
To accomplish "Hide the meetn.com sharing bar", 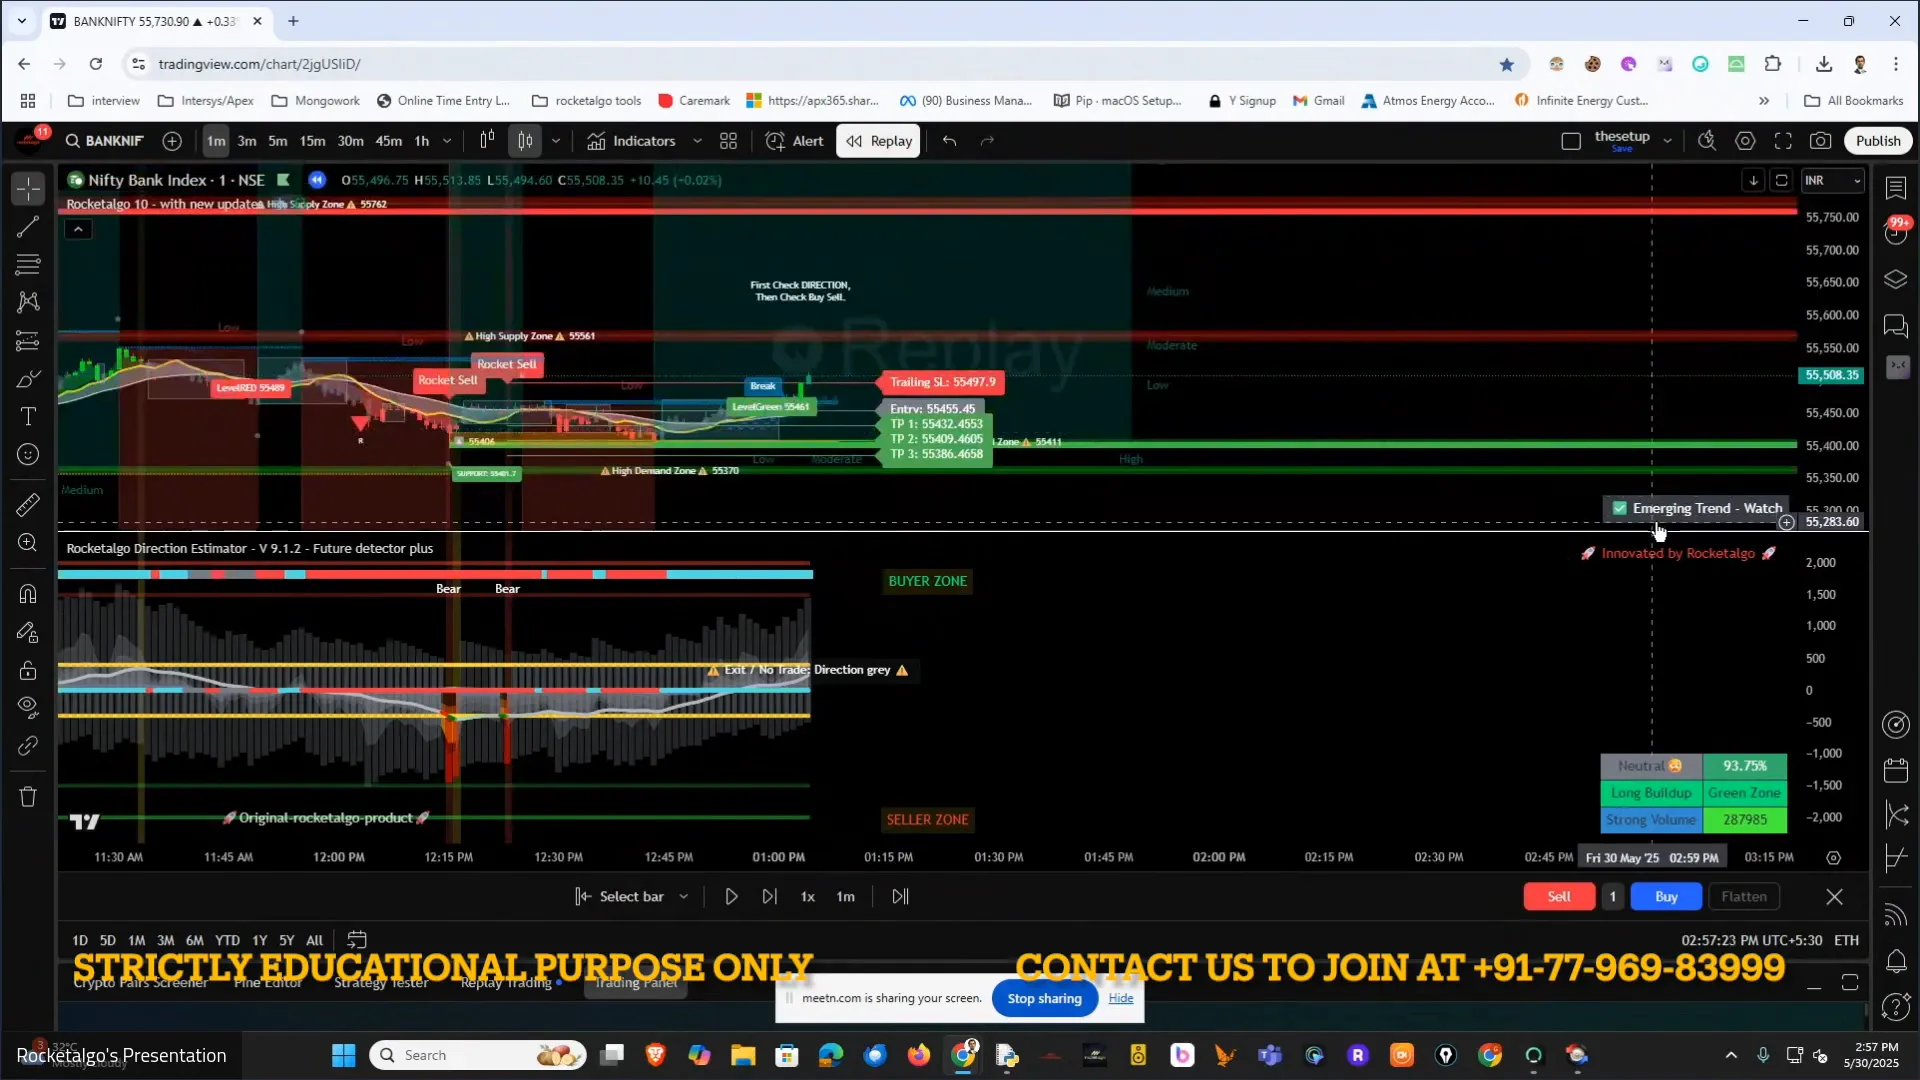I will [x=1121, y=999].
